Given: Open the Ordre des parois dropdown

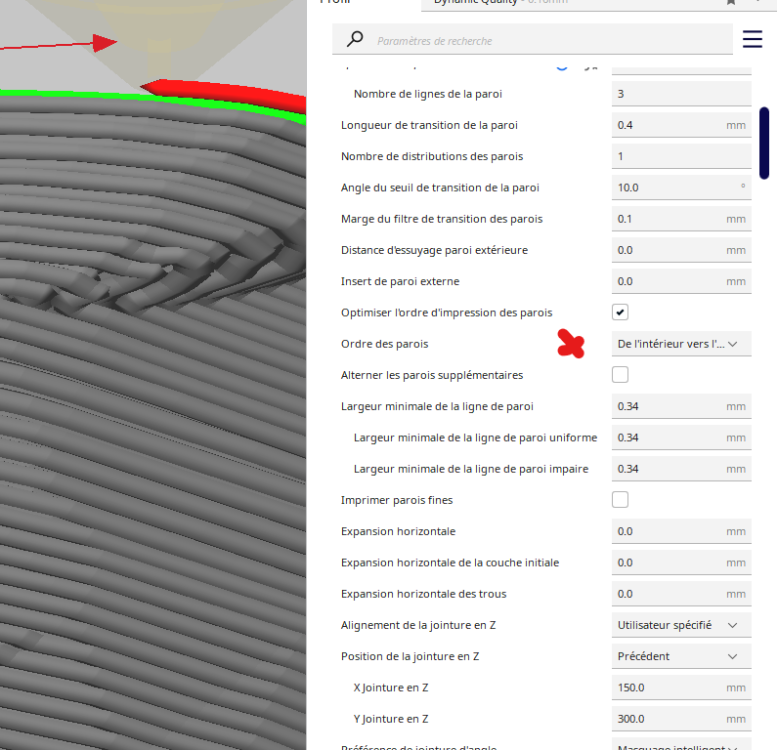Looking at the screenshot, I should pyautogui.click(x=681, y=344).
